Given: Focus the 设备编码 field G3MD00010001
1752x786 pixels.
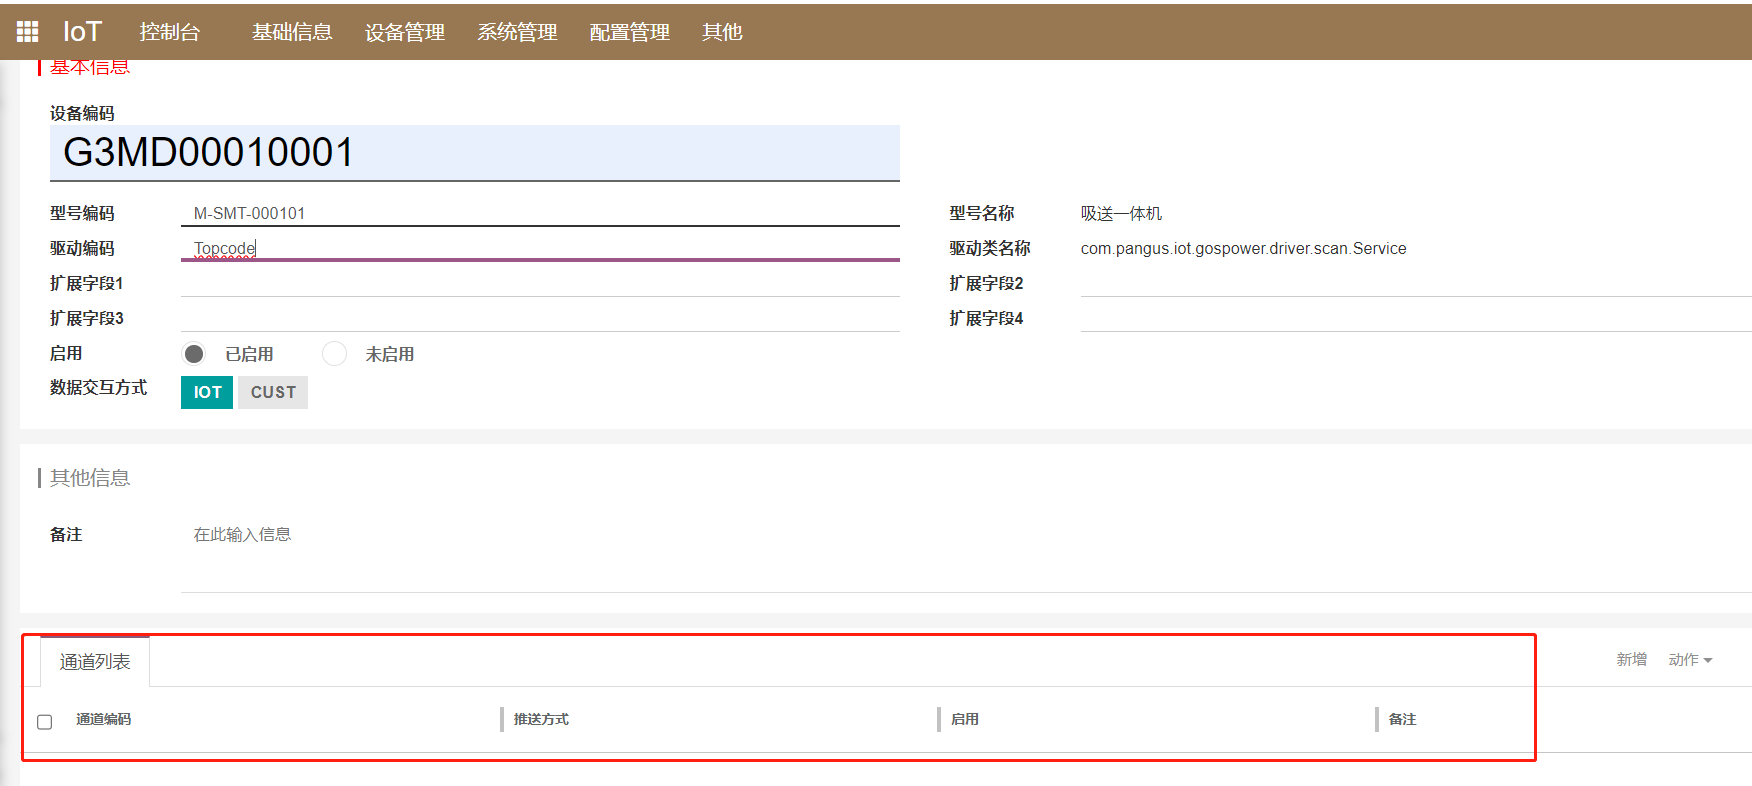Looking at the screenshot, I should (475, 153).
